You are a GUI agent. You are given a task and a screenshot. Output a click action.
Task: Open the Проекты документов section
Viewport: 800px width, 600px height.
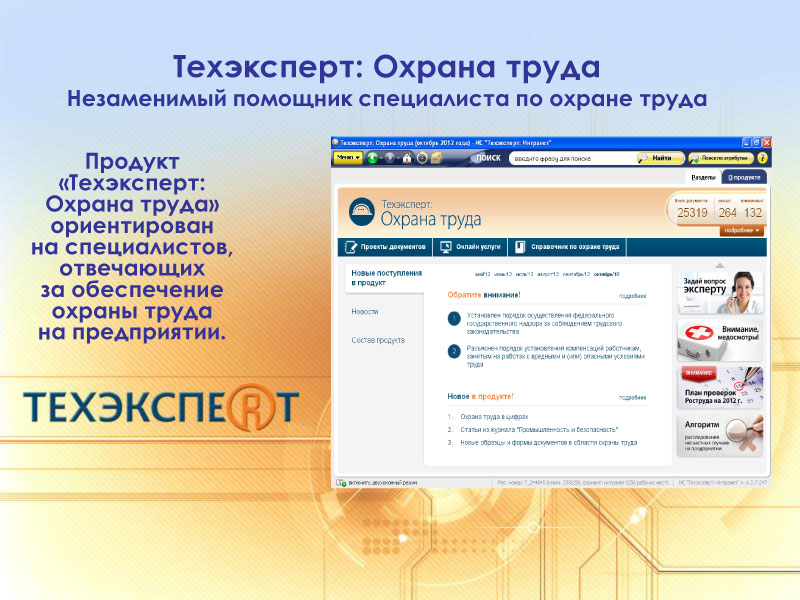point(386,247)
